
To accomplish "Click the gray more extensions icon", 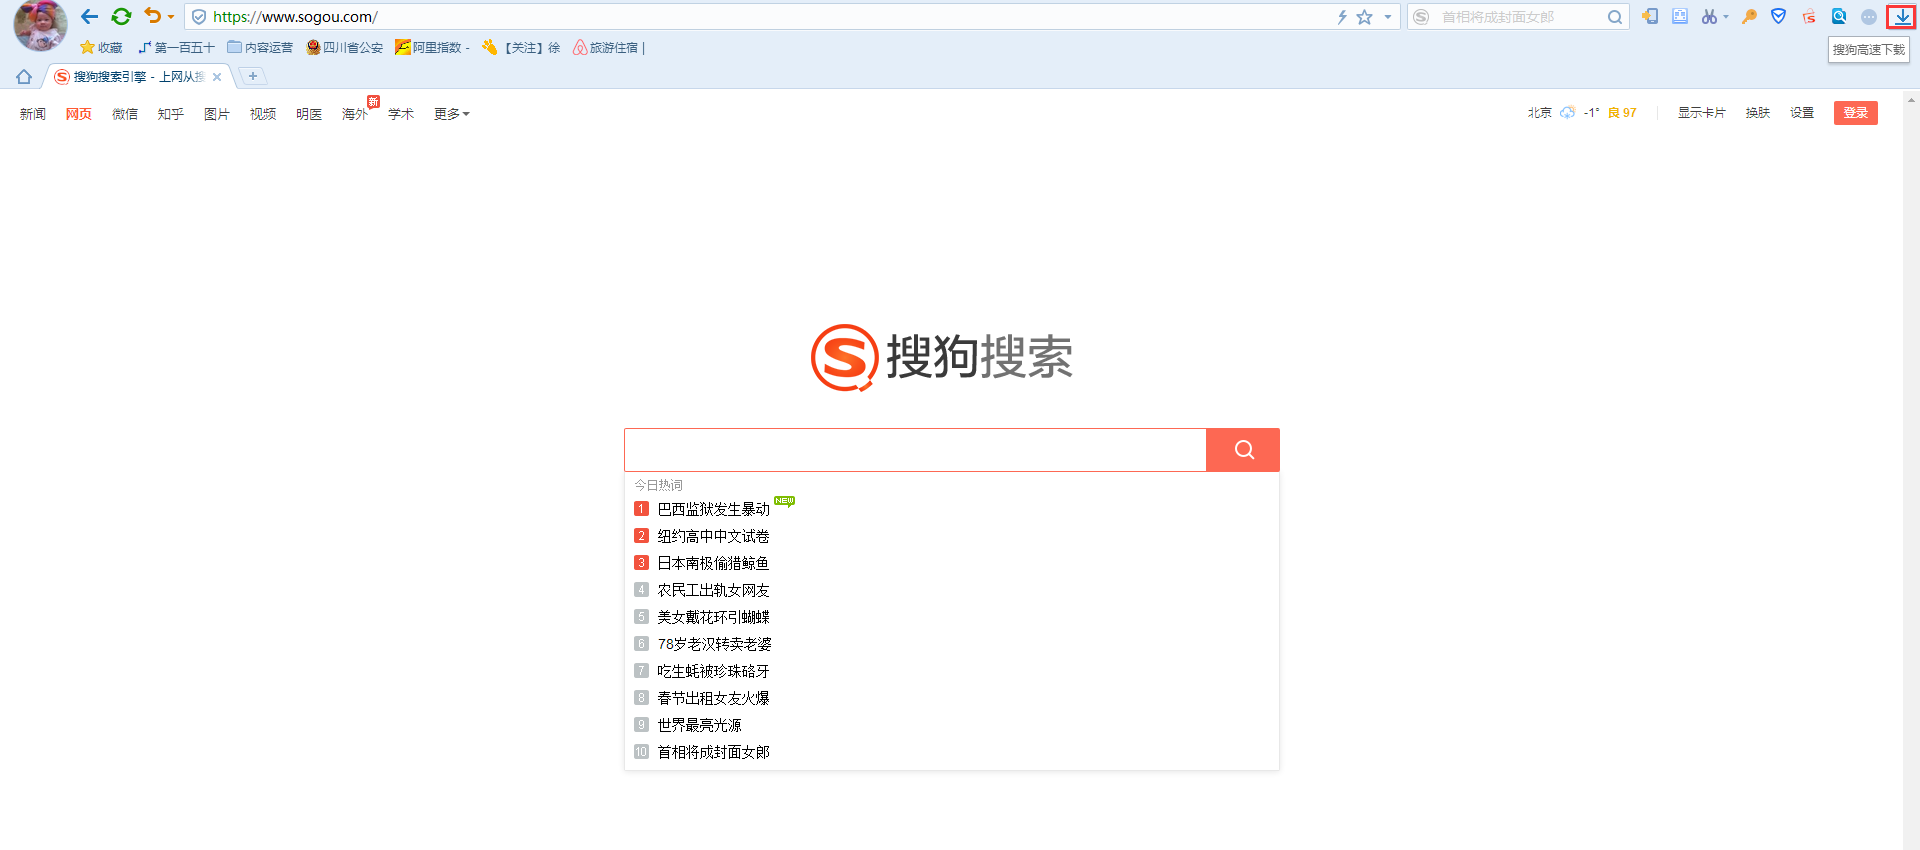I will coord(1869,17).
